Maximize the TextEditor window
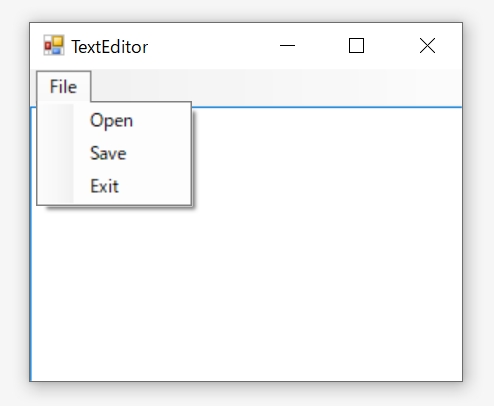Screen dimensions: 494x406 tap(356, 46)
